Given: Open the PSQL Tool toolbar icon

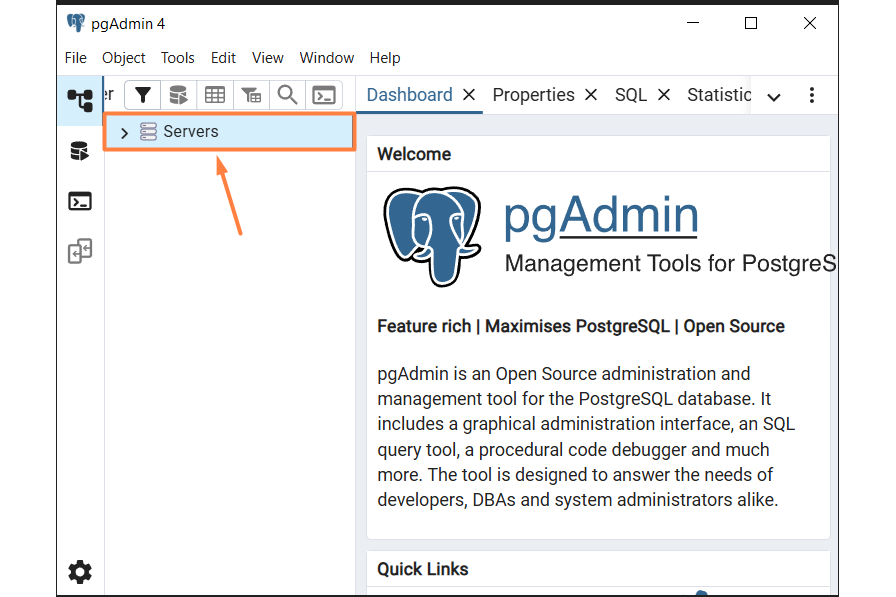Looking at the screenshot, I should point(324,95).
